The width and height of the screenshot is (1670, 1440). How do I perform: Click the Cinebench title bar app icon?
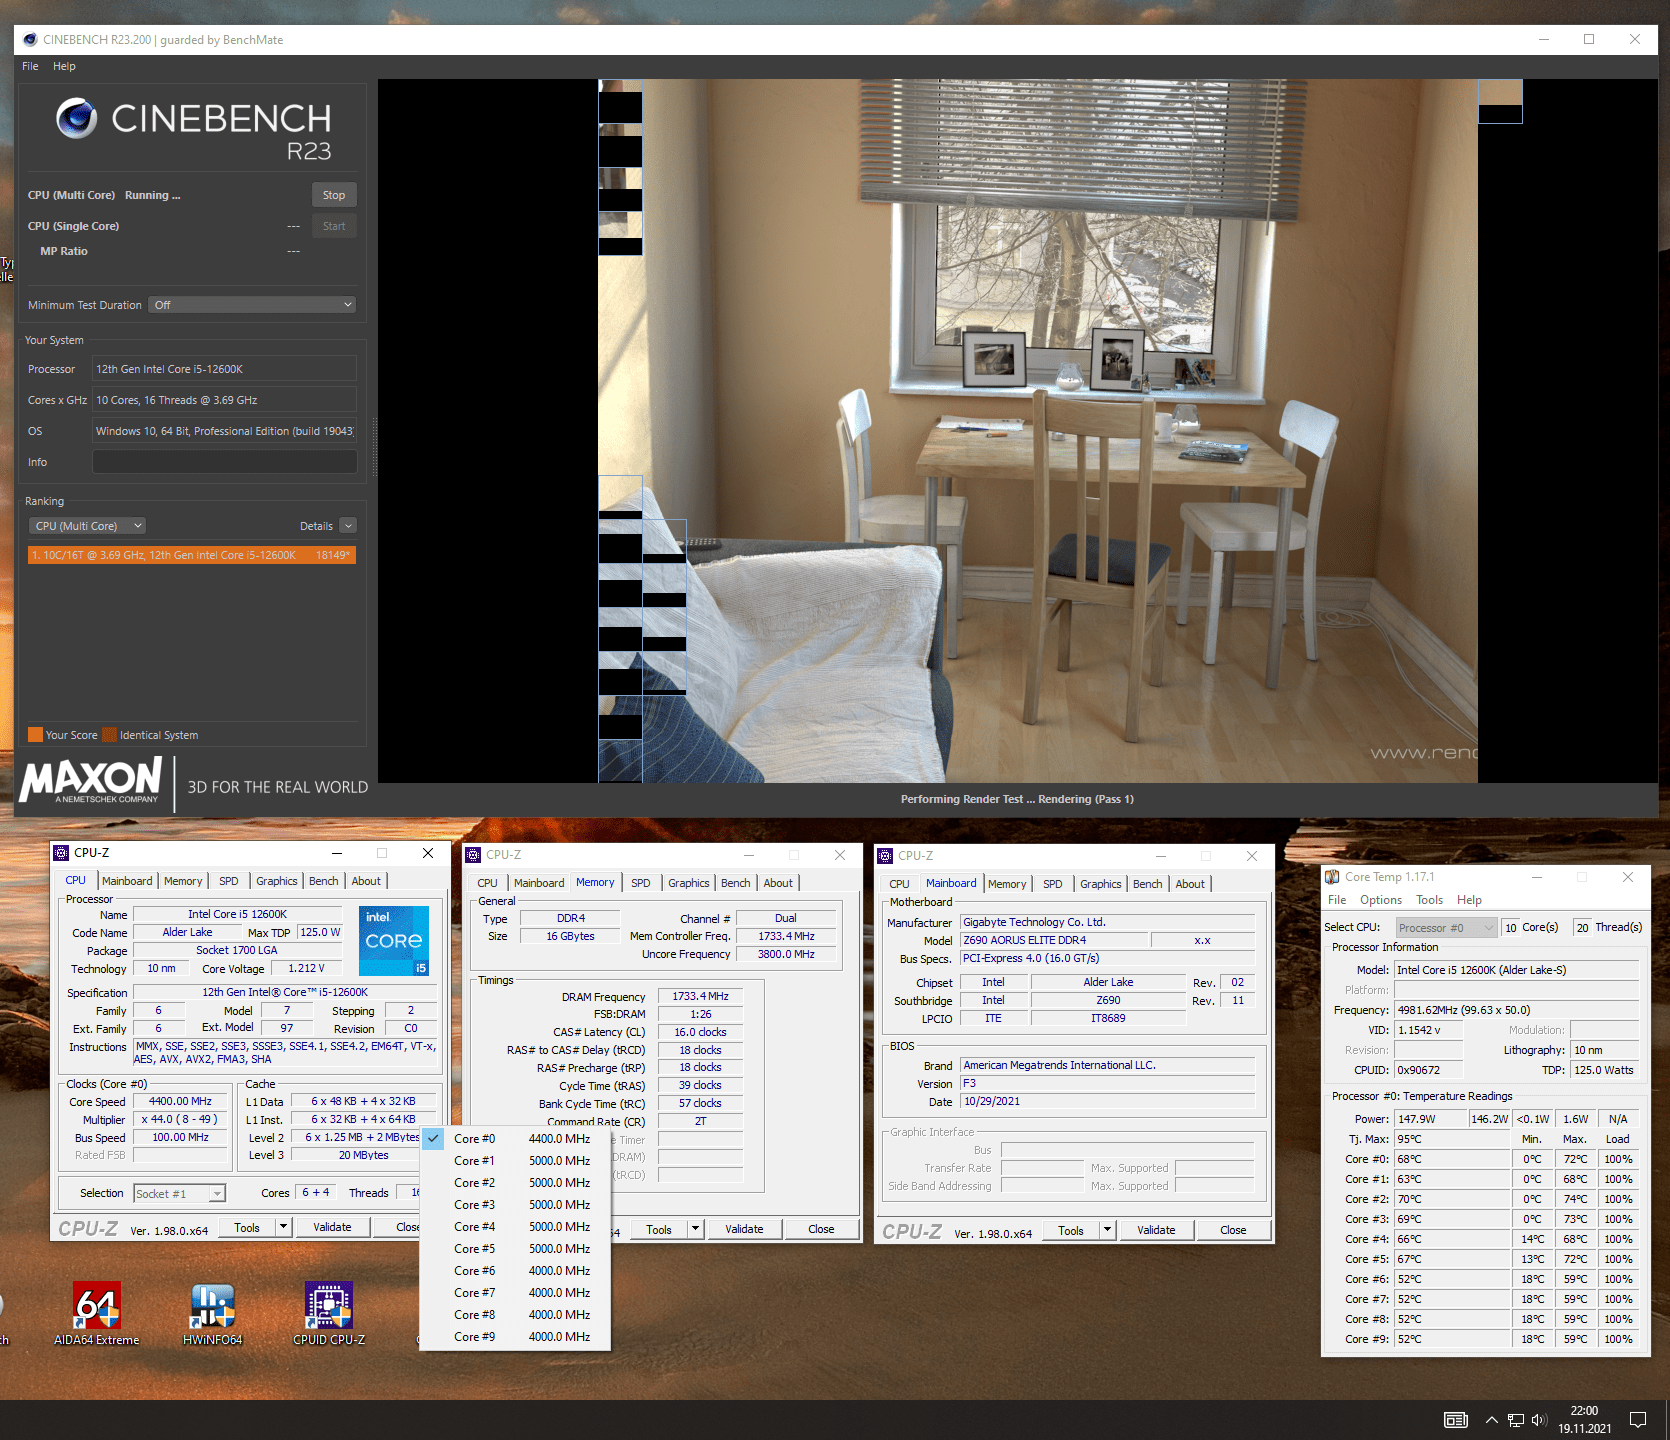30,40
